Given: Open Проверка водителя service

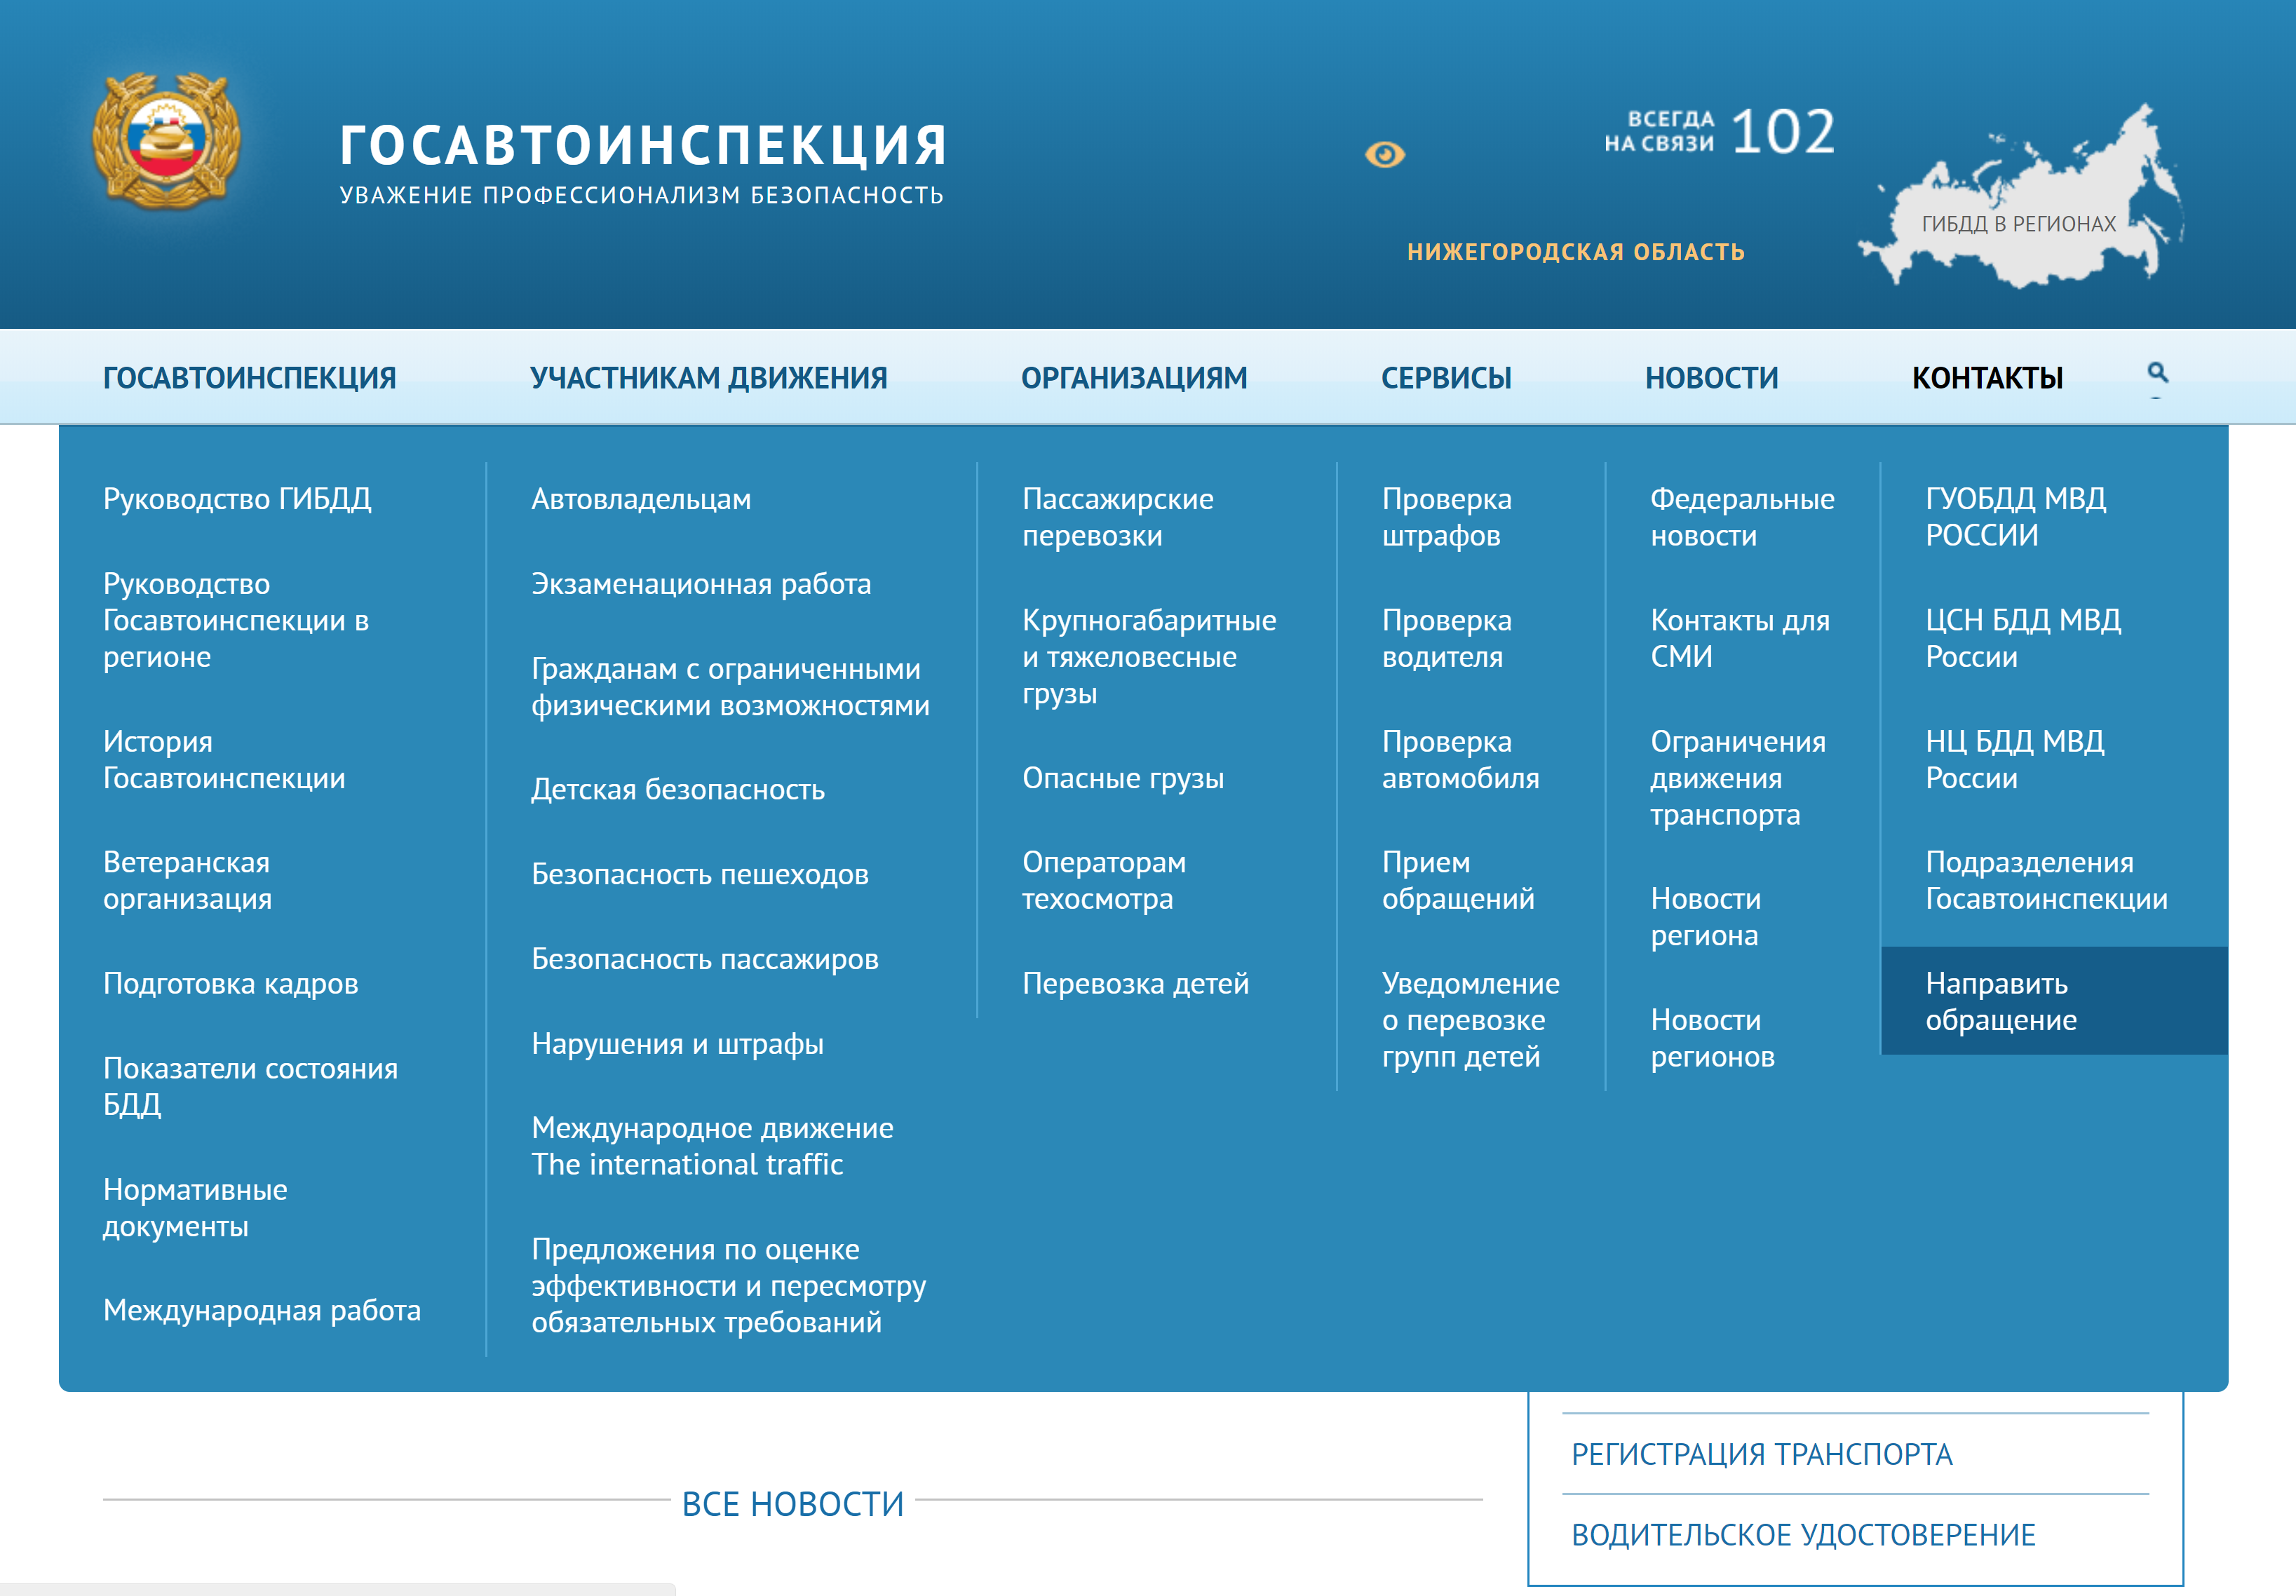Looking at the screenshot, I should (1447, 638).
